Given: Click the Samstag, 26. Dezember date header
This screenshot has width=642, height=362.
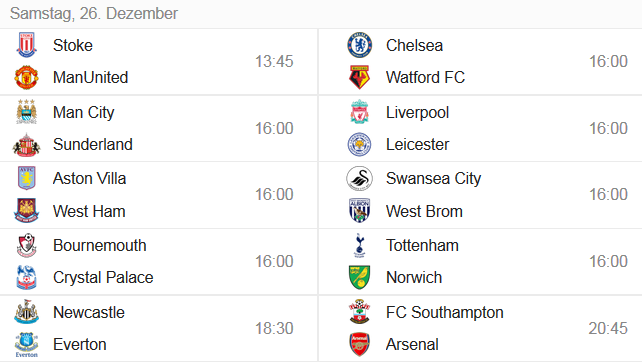Looking at the screenshot, I should (x=94, y=14).
